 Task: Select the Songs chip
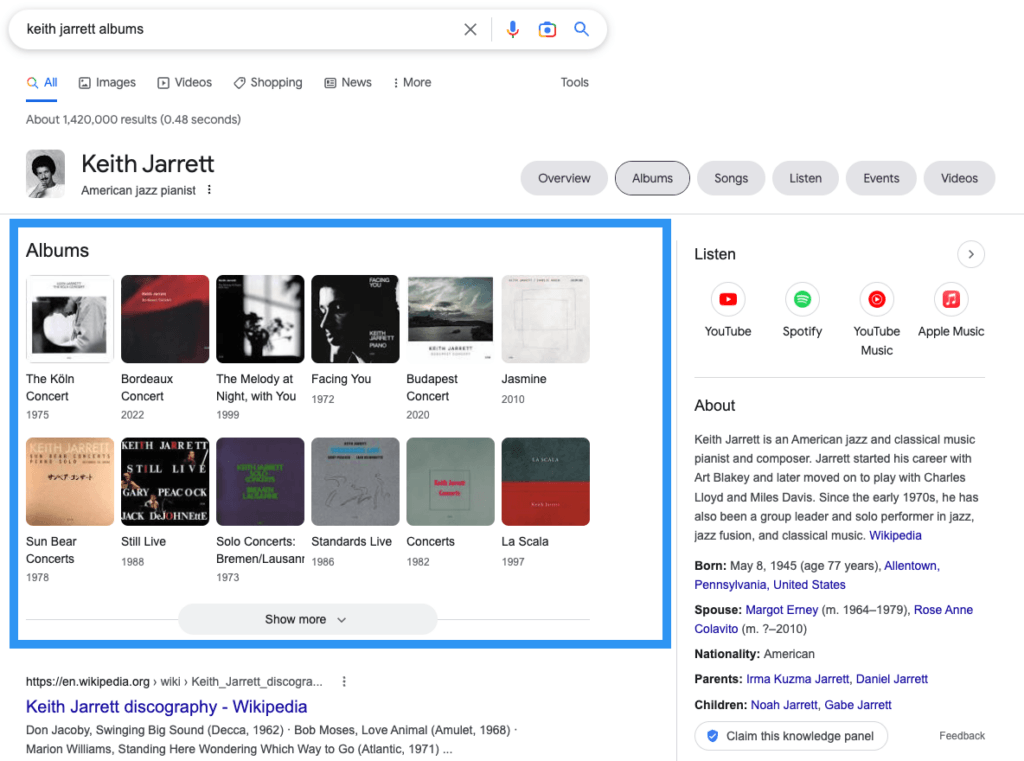tap(731, 178)
